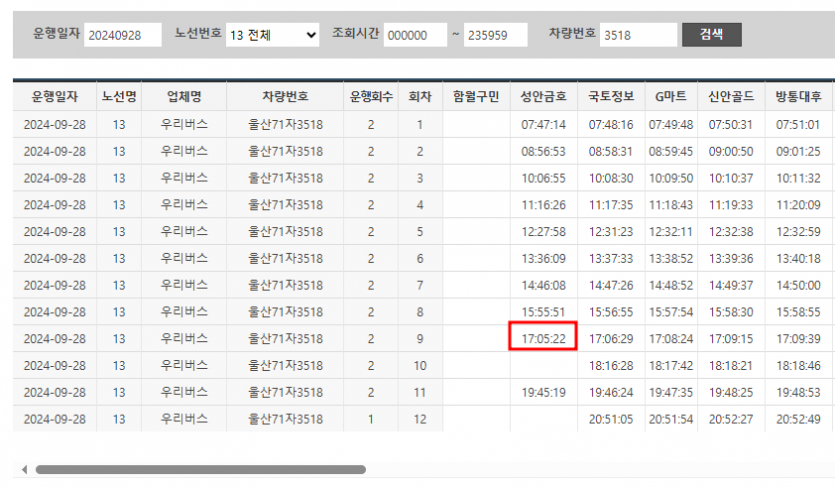The height and width of the screenshot is (487, 835).
Task: Click the 신안골드 column header
Action: pos(731,97)
